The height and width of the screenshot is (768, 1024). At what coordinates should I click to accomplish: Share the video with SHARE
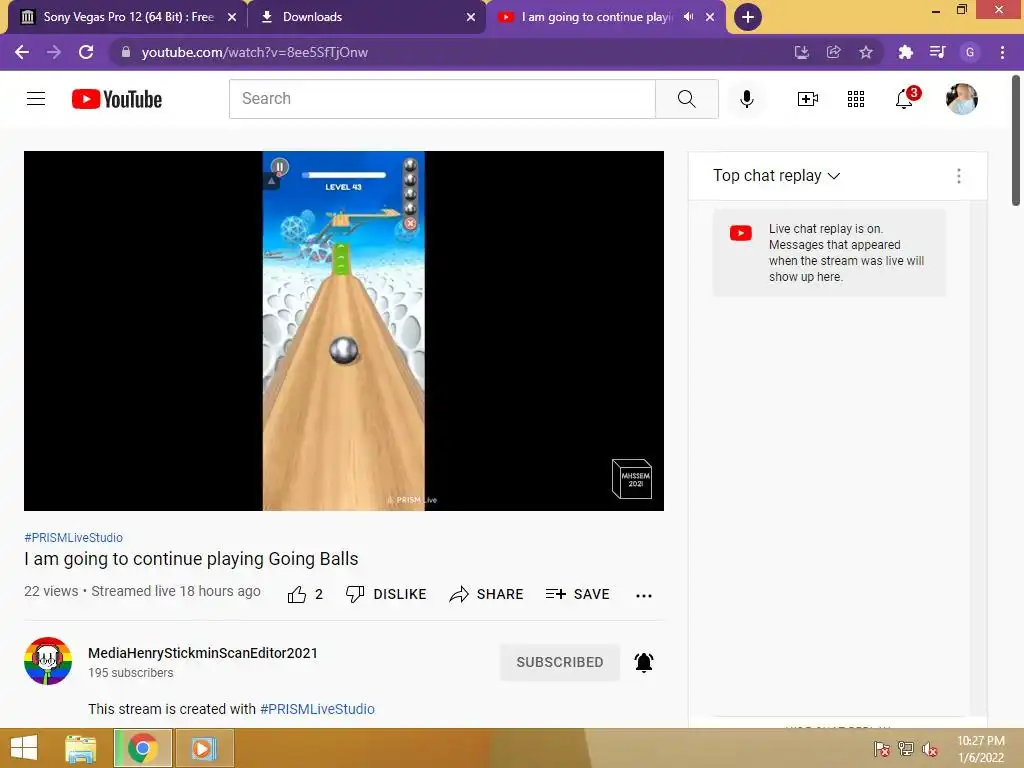point(487,594)
